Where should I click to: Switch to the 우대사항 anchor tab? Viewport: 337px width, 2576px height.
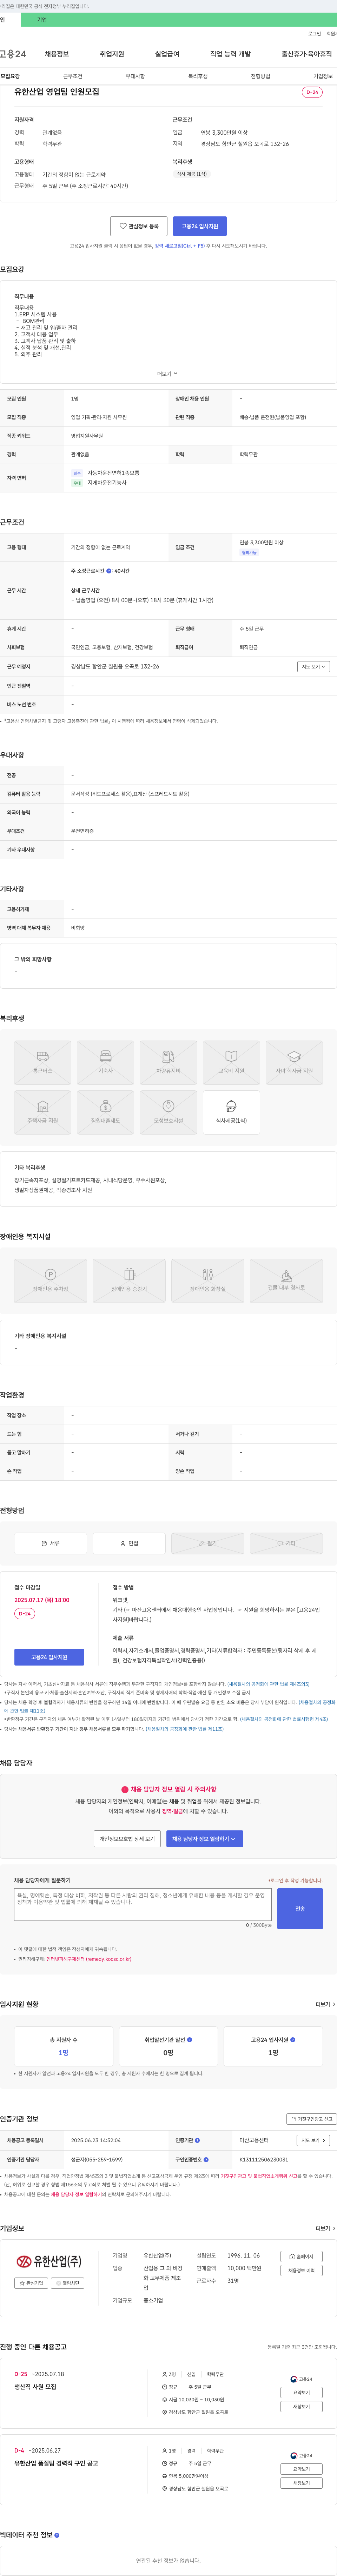click(135, 76)
